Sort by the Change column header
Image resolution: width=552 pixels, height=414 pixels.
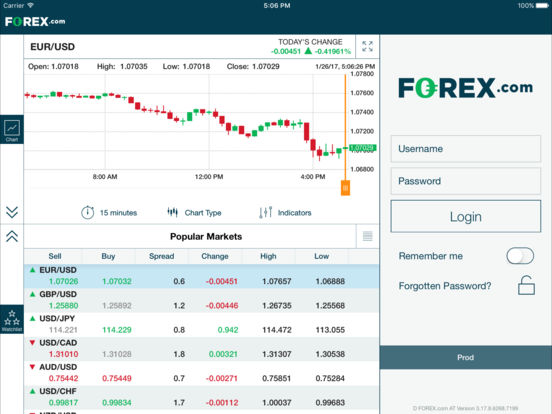click(x=215, y=256)
